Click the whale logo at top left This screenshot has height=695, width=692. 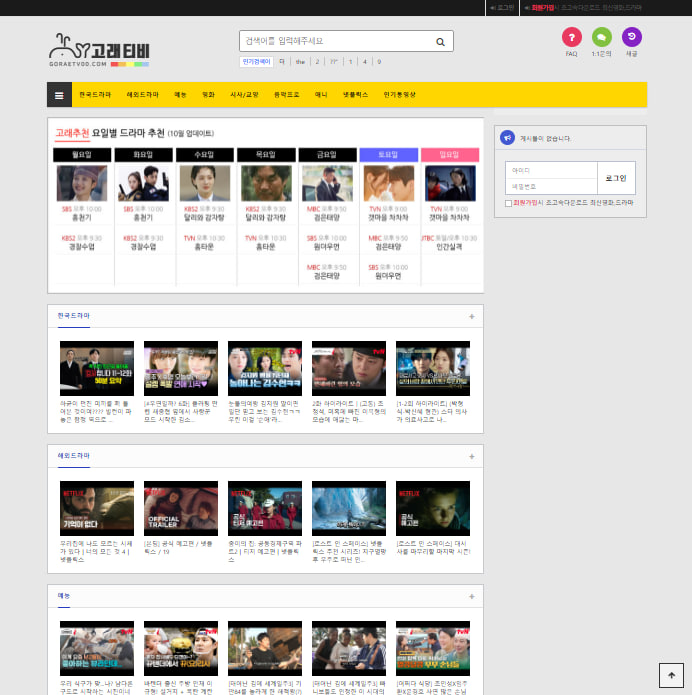point(99,50)
